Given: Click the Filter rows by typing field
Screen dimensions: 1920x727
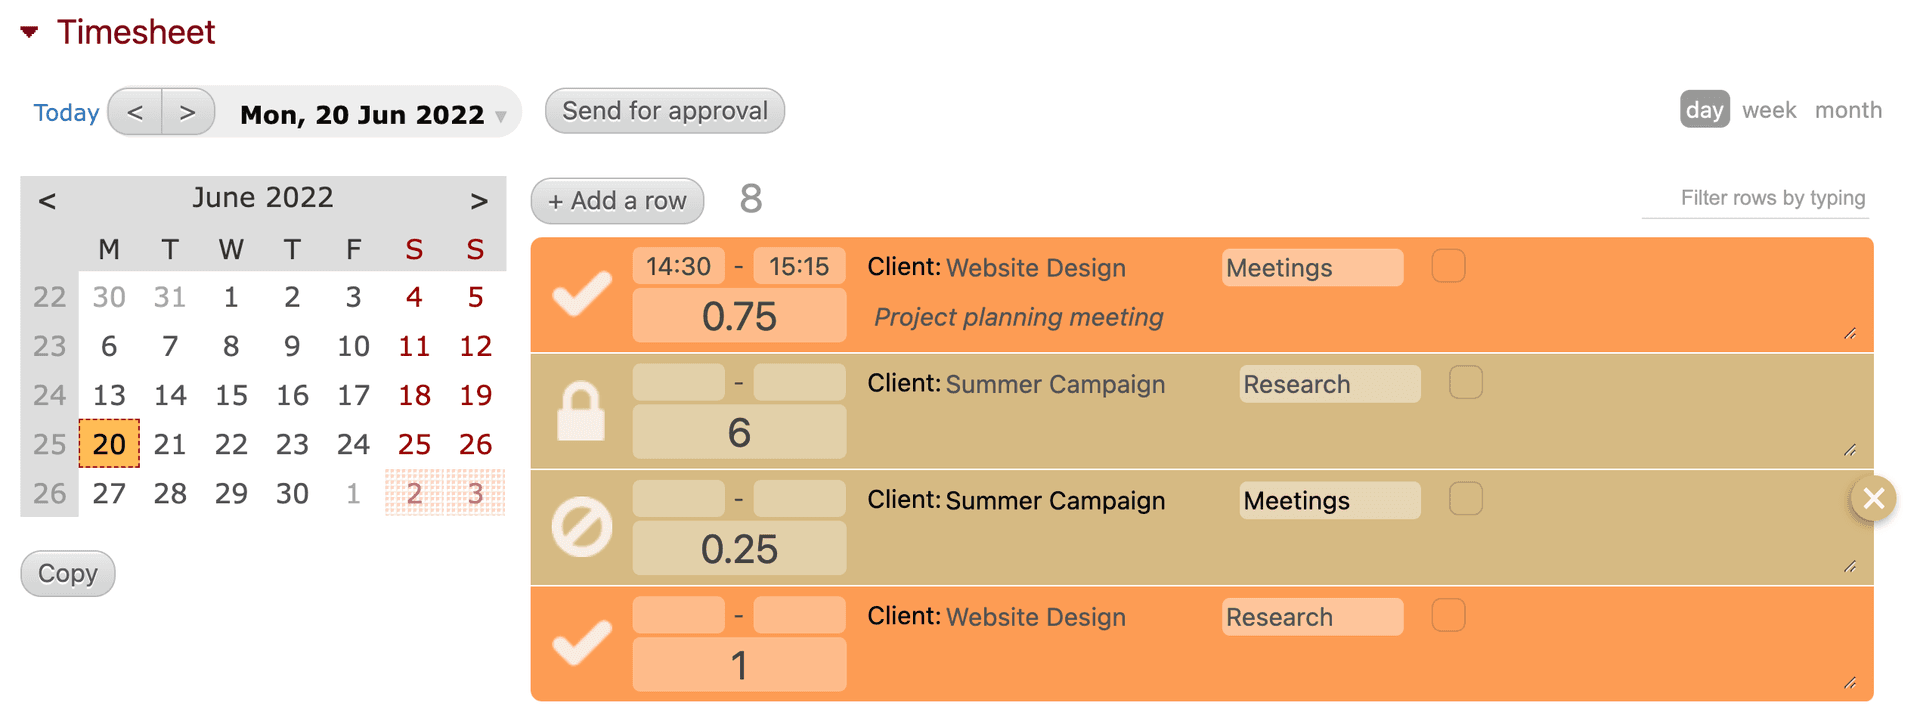Looking at the screenshot, I should coord(1773,197).
